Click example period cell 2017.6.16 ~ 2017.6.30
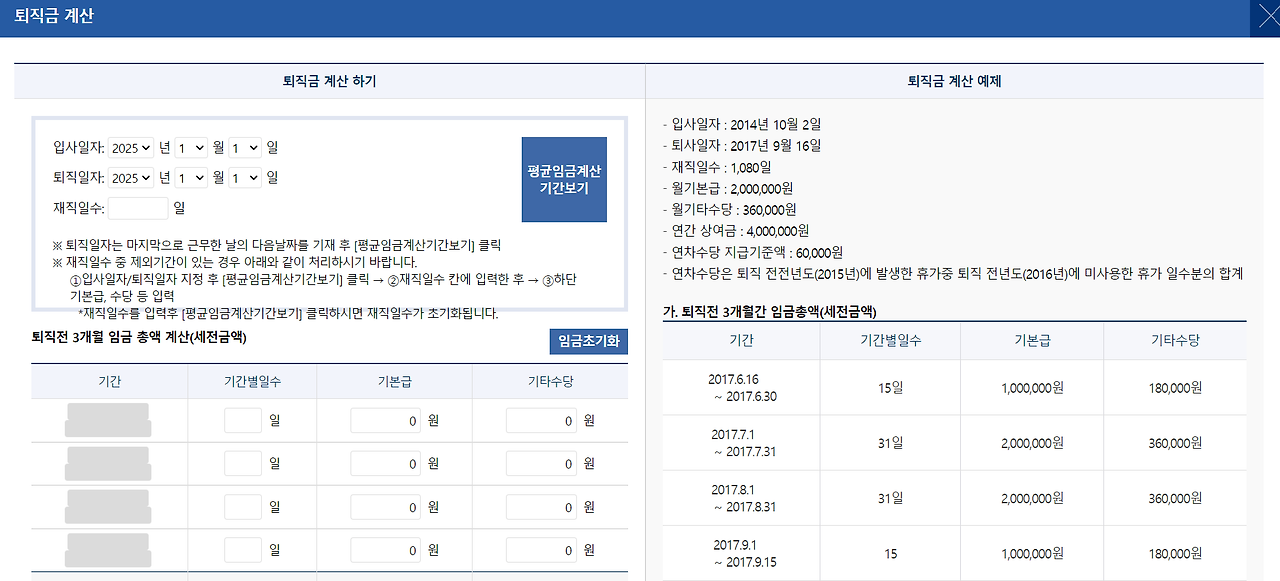The height and width of the screenshot is (581, 1280). tap(740, 388)
